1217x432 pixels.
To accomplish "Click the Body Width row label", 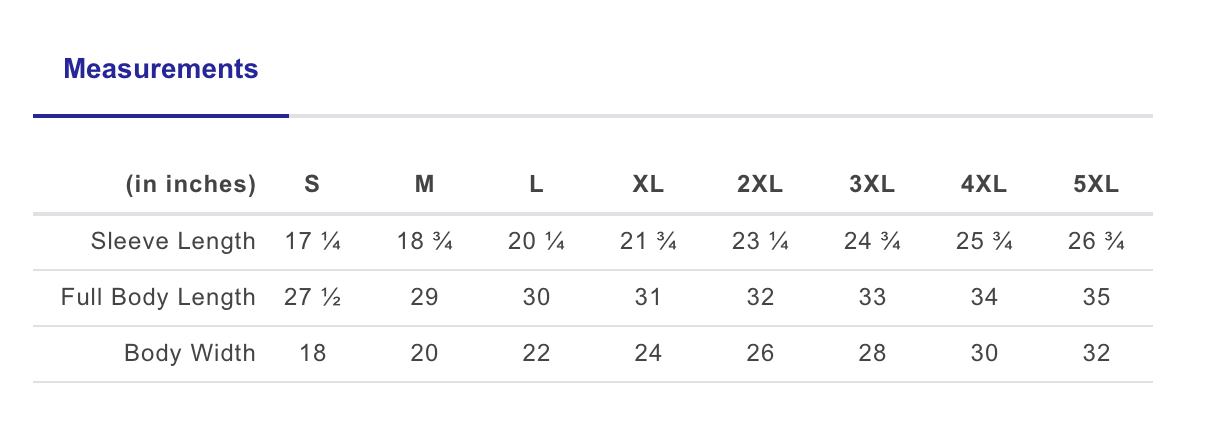I will tap(190, 353).
